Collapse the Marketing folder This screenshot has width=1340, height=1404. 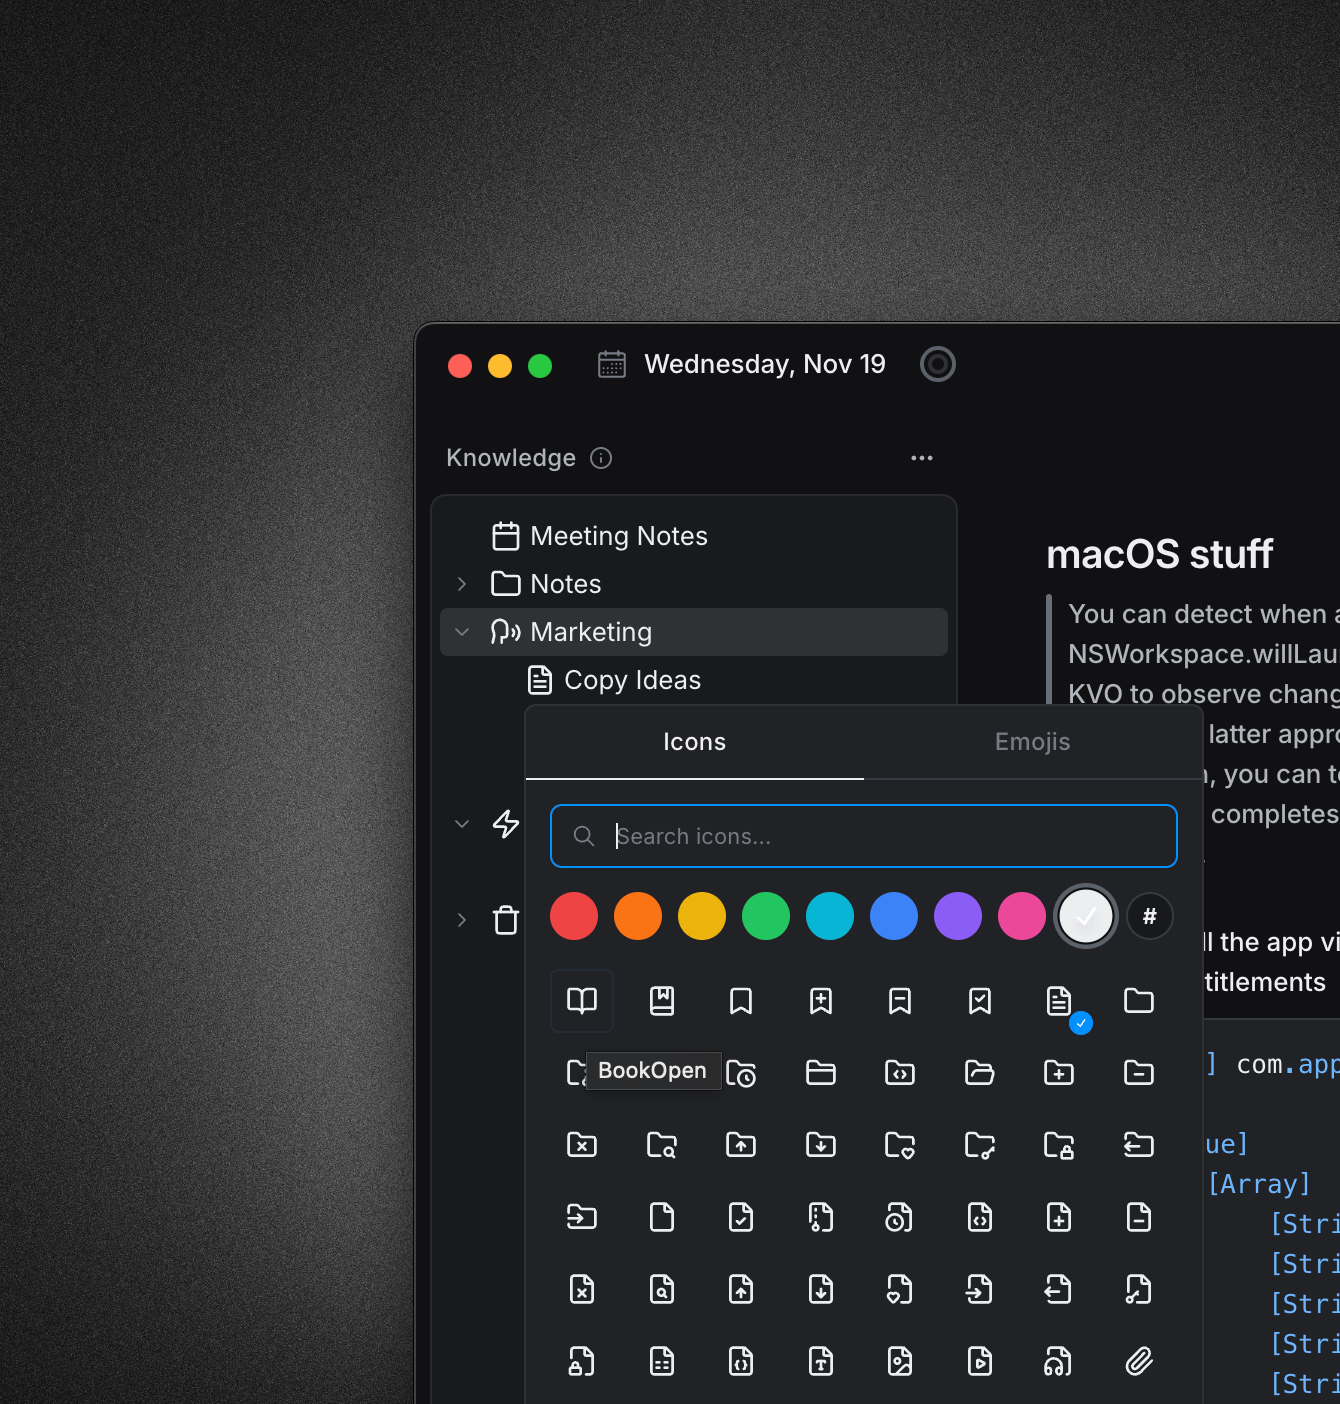pos(462,632)
